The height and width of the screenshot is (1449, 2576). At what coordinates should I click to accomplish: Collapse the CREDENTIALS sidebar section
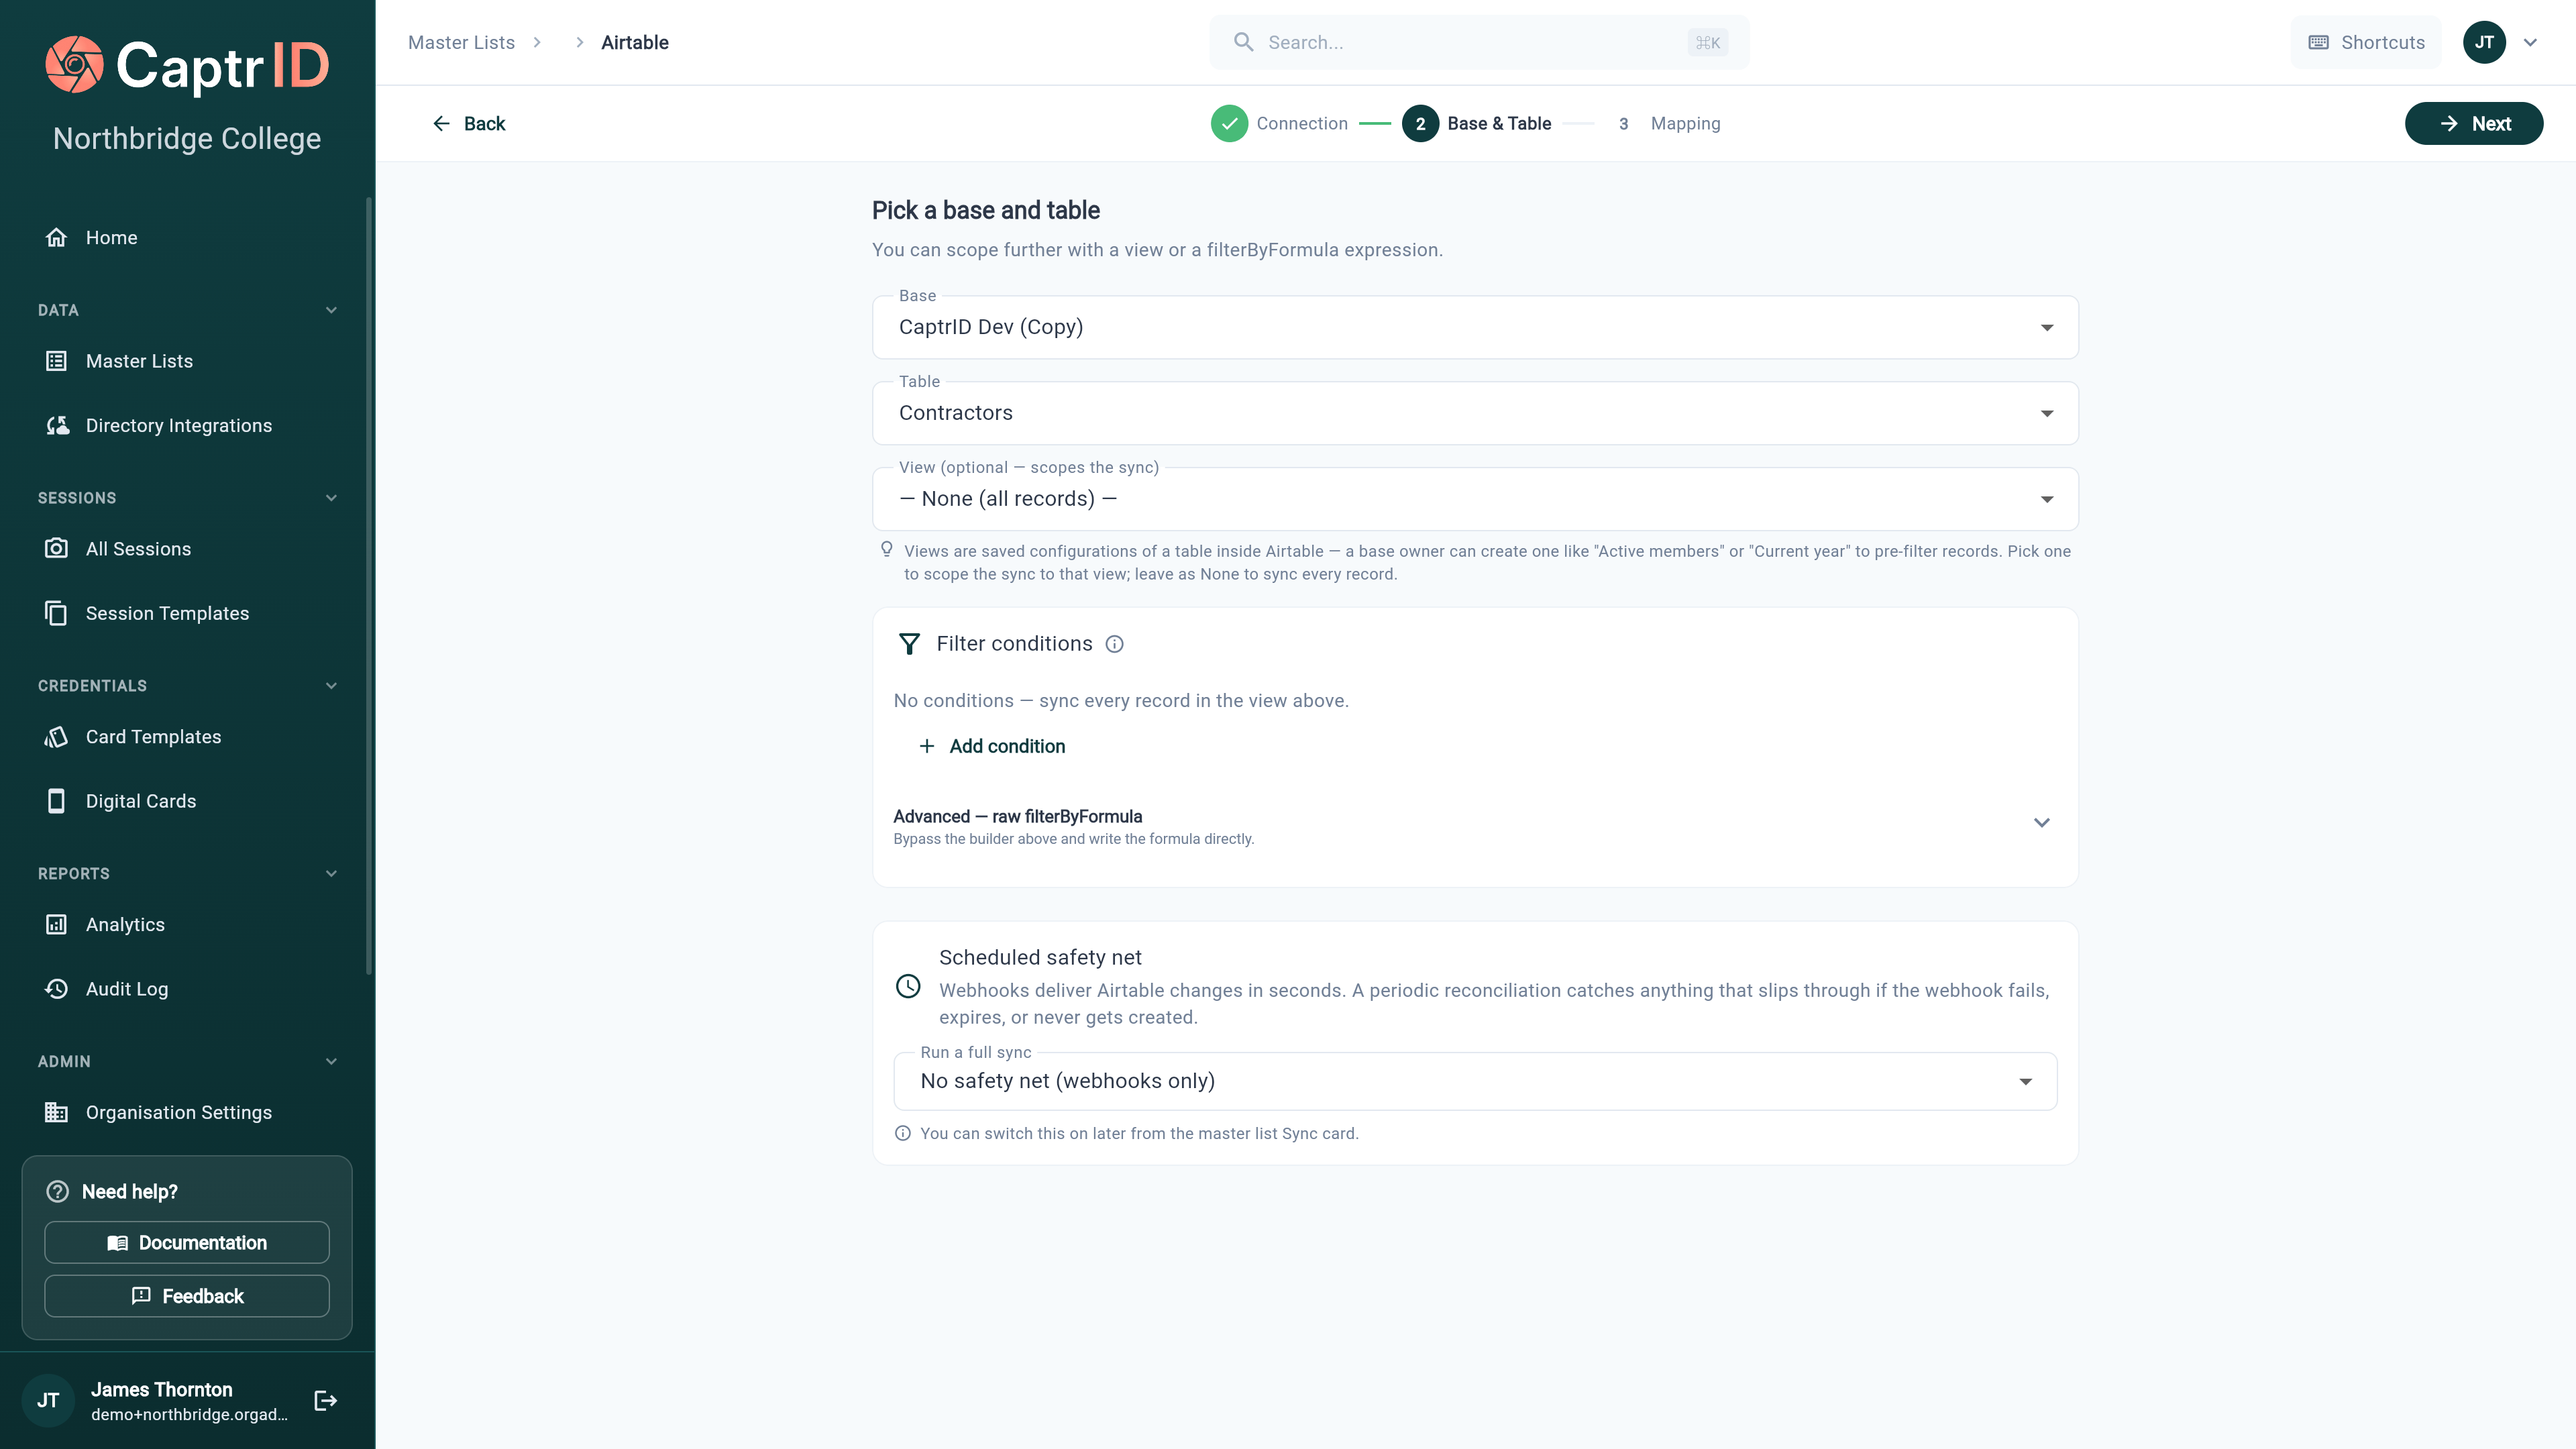(x=331, y=686)
